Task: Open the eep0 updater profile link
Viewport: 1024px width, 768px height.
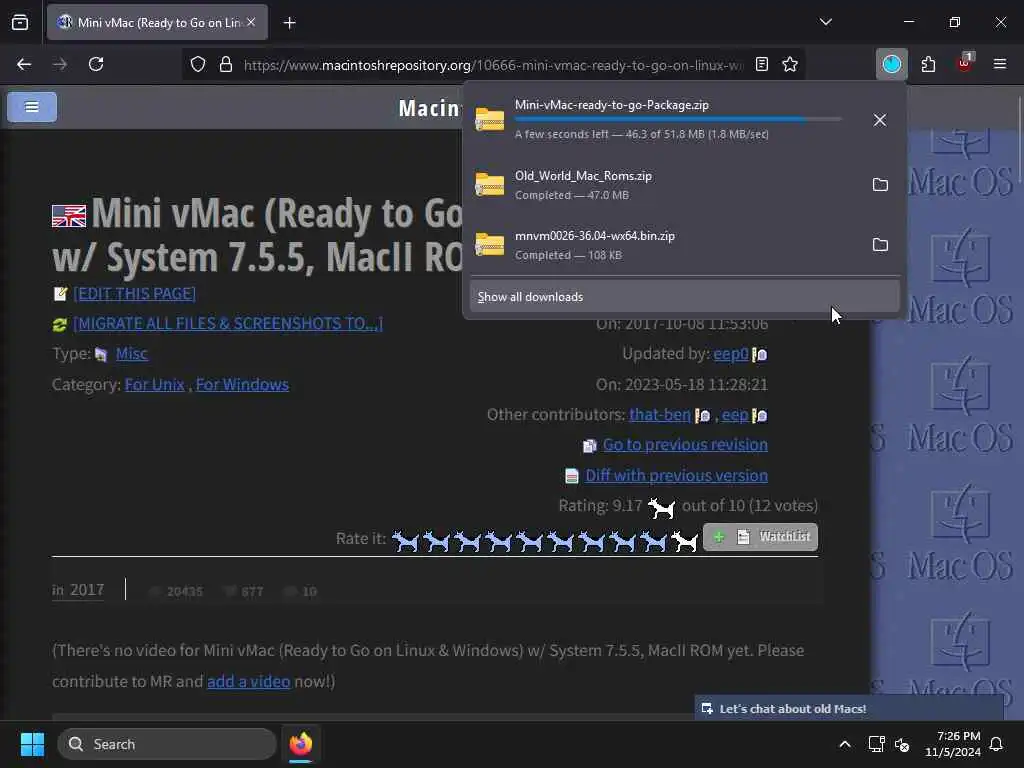Action: (731, 354)
